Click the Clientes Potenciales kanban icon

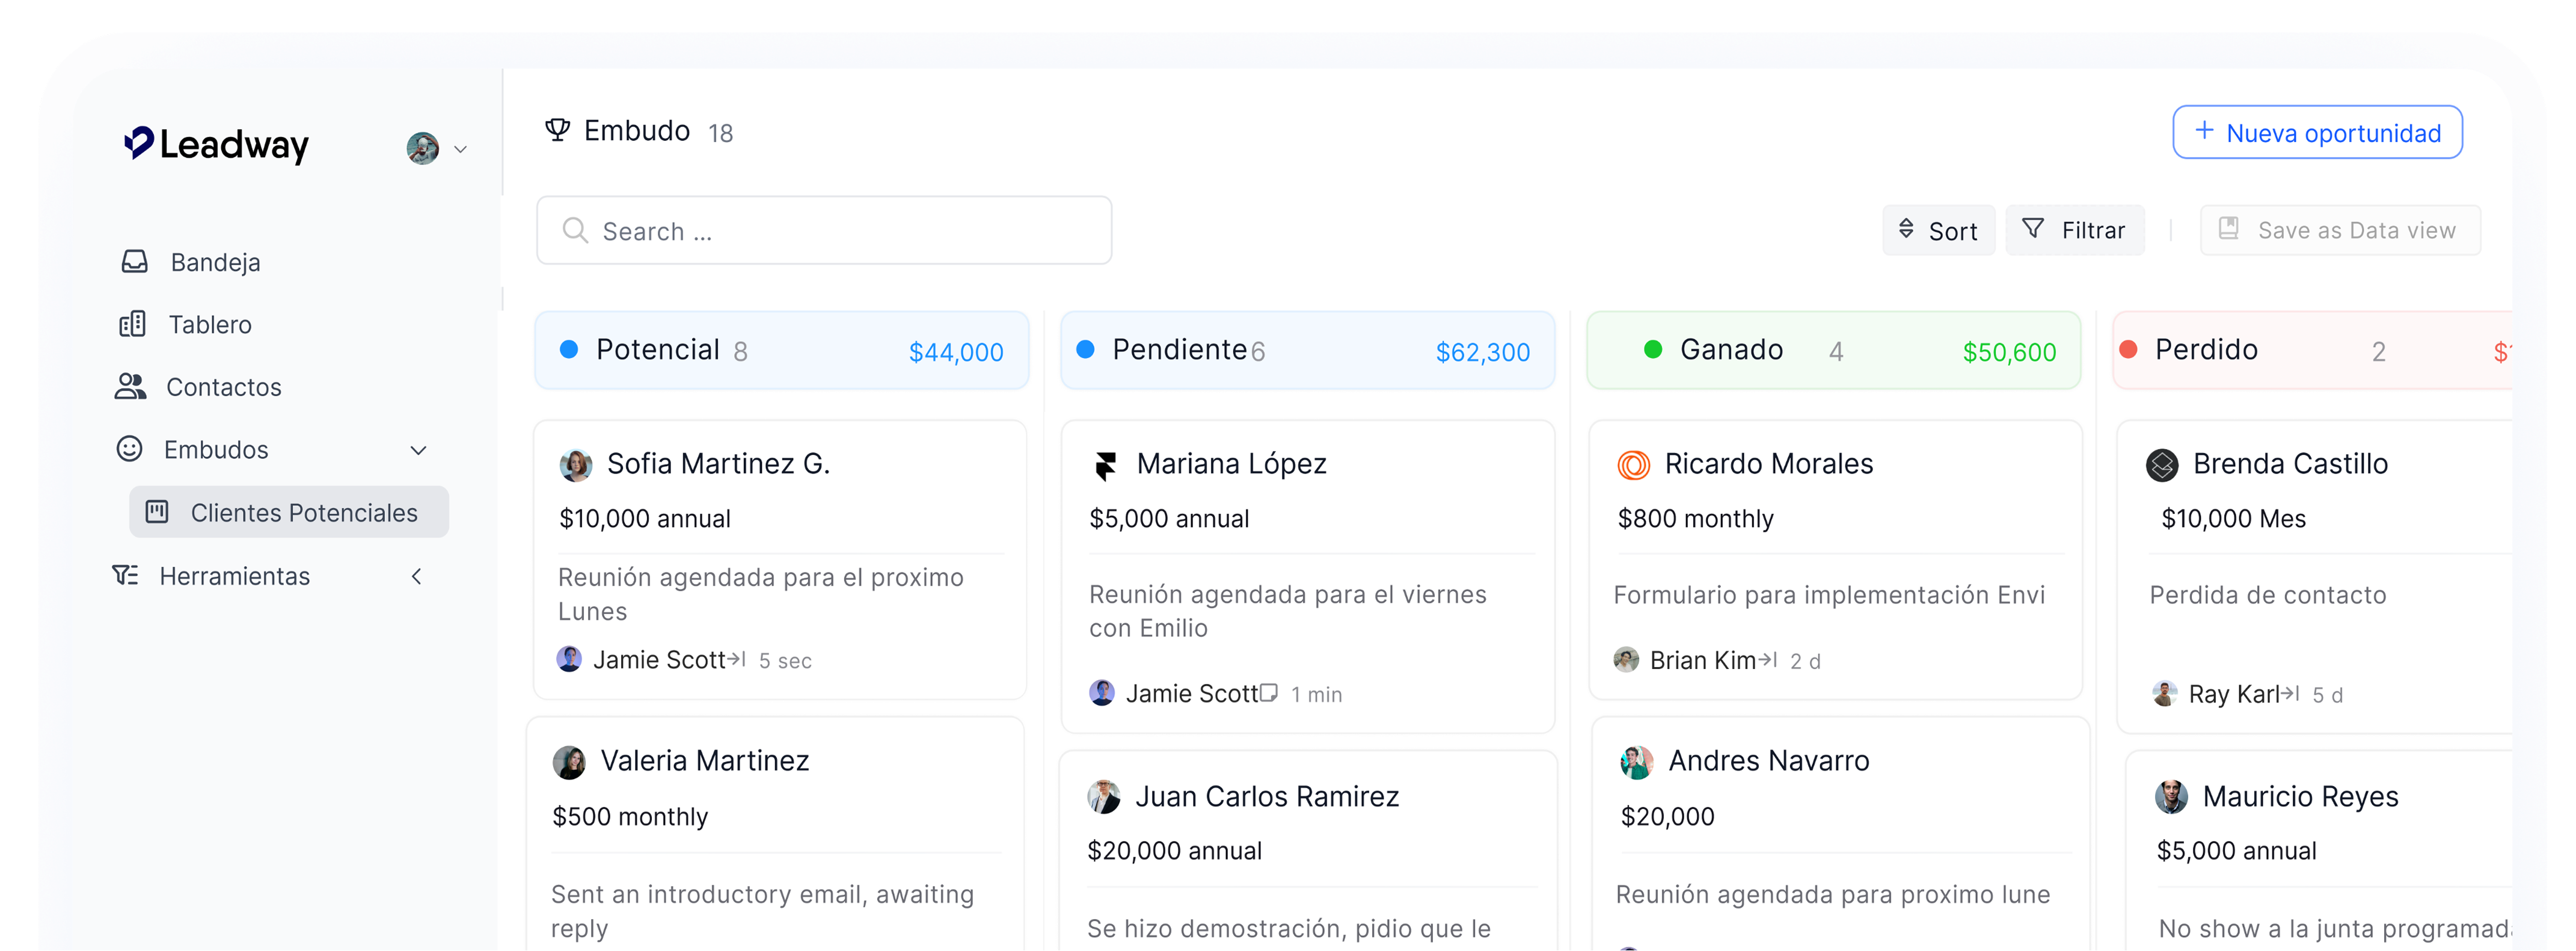click(158, 512)
